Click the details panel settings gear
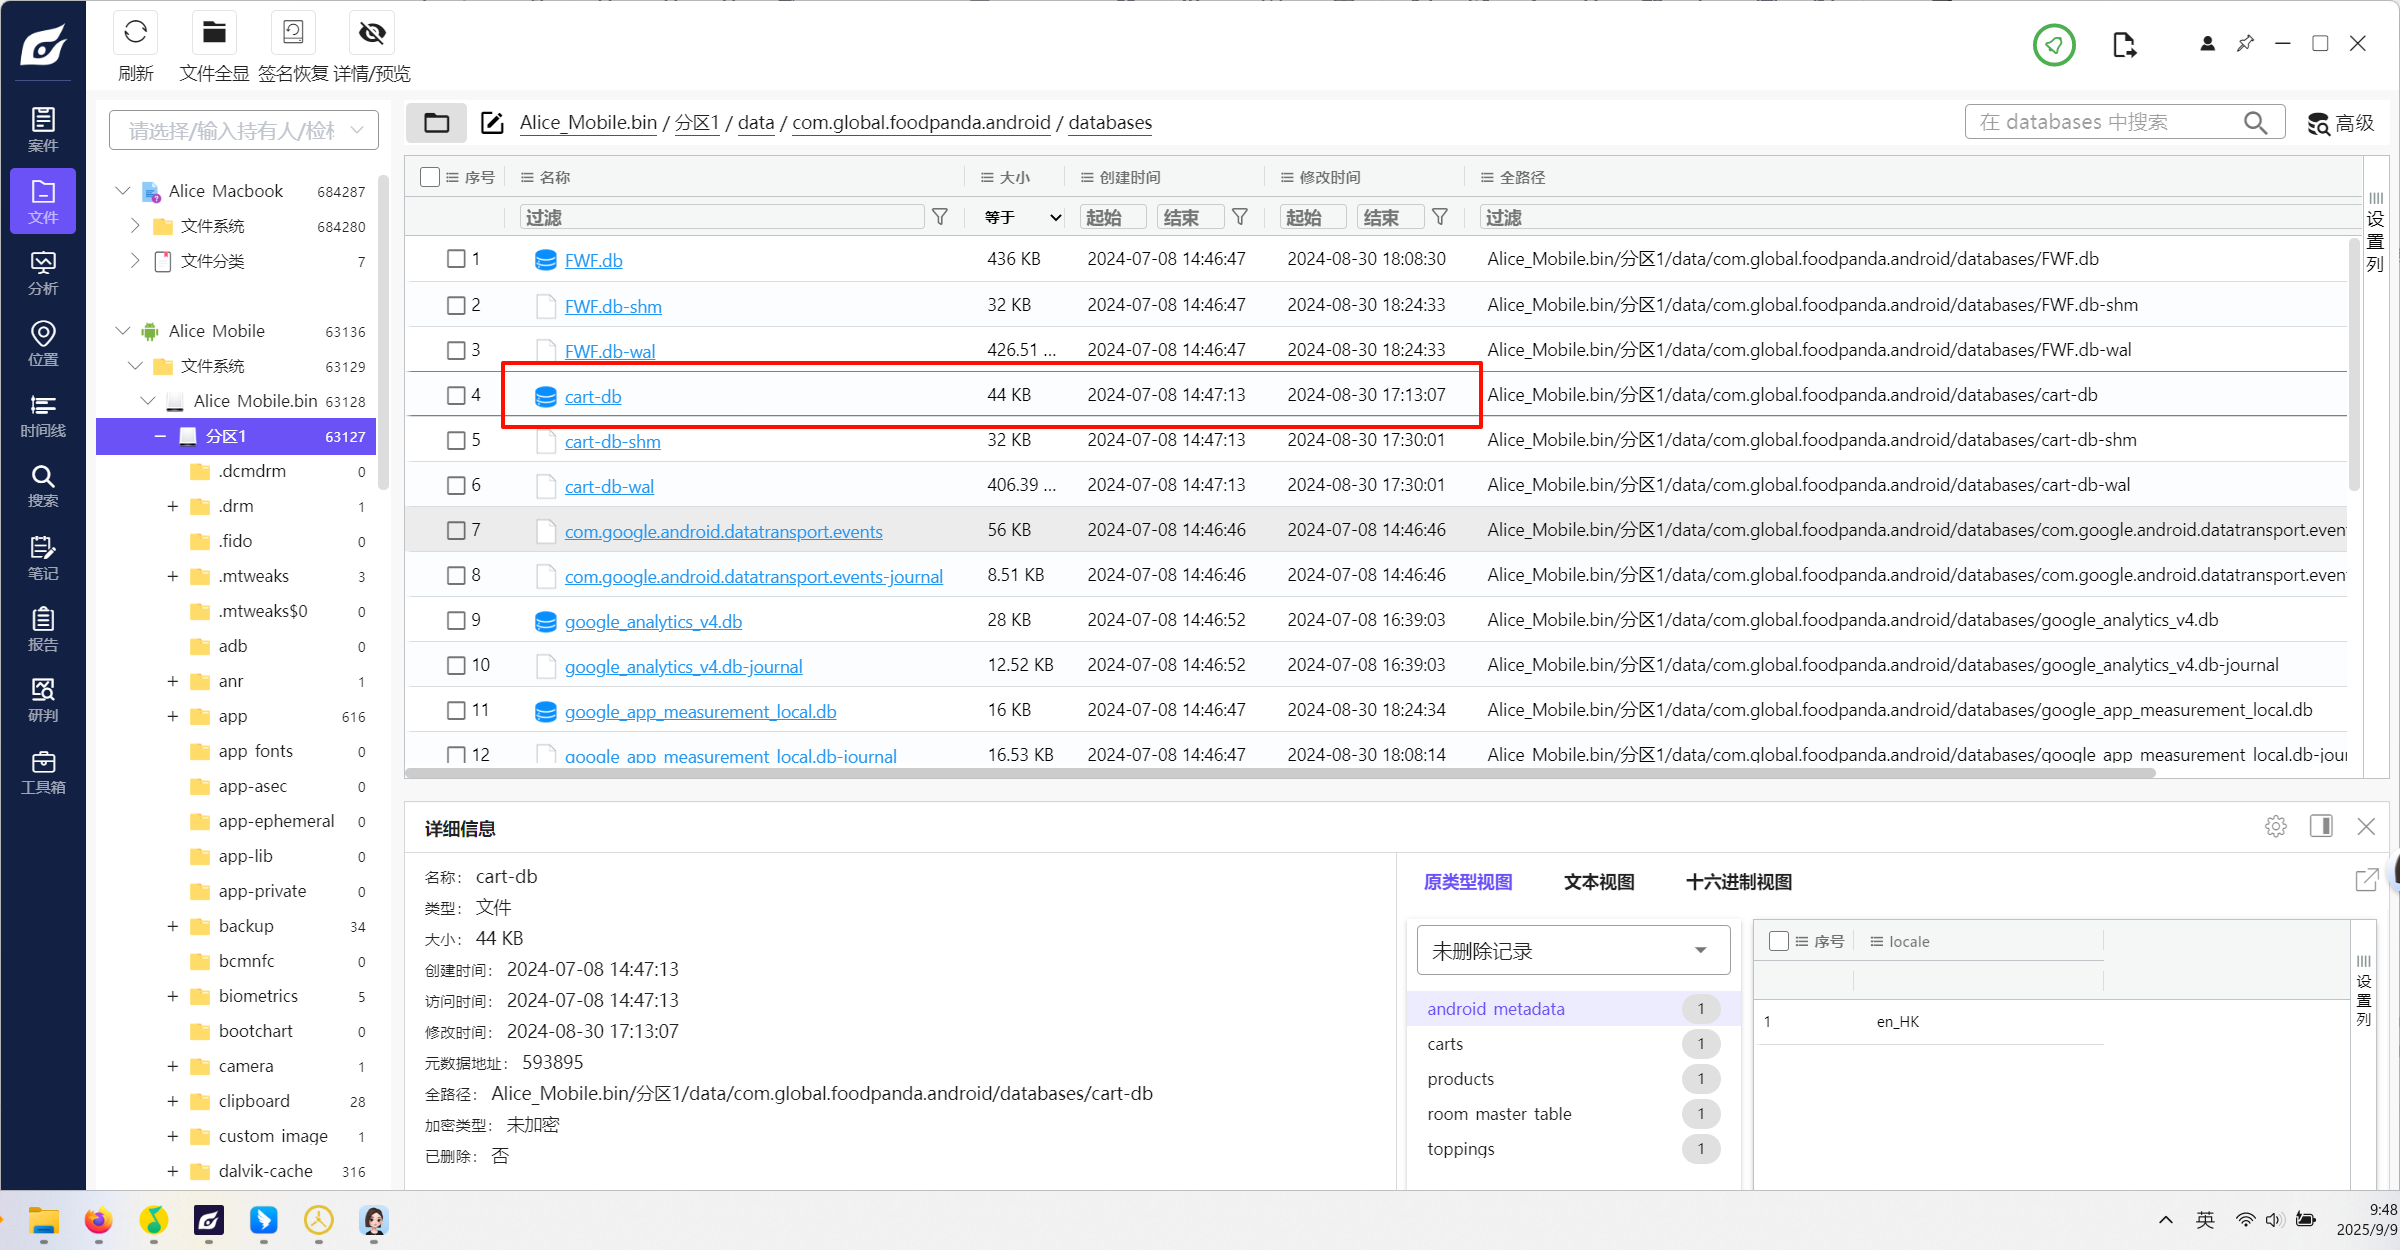Screen dimensions: 2400x1250 point(2275,826)
